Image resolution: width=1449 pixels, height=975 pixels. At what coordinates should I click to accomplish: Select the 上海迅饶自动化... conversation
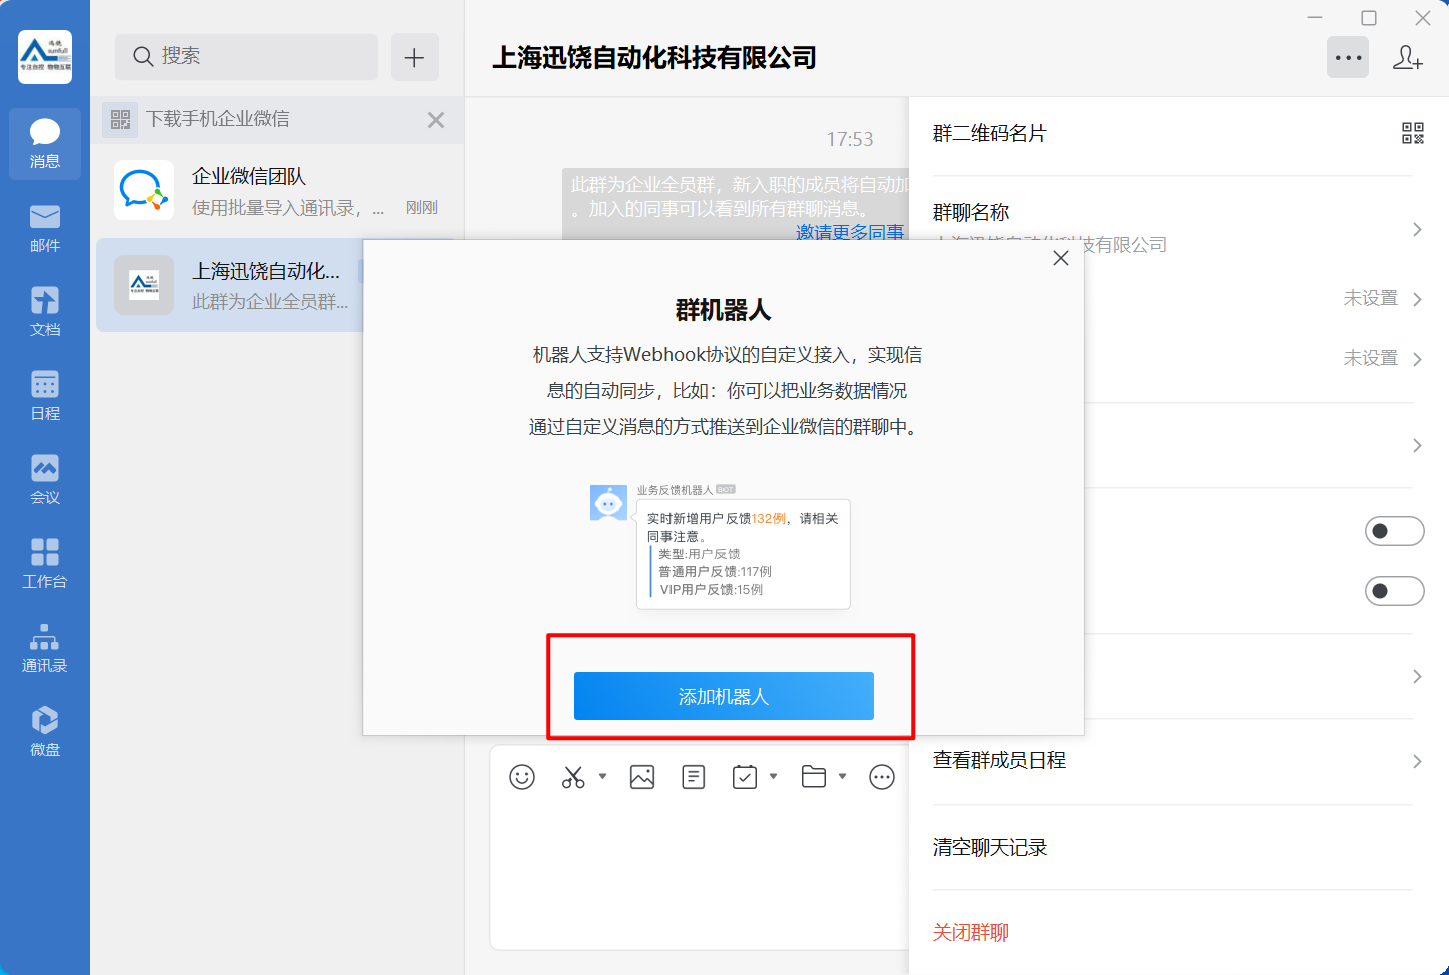pyautogui.click(x=230, y=285)
